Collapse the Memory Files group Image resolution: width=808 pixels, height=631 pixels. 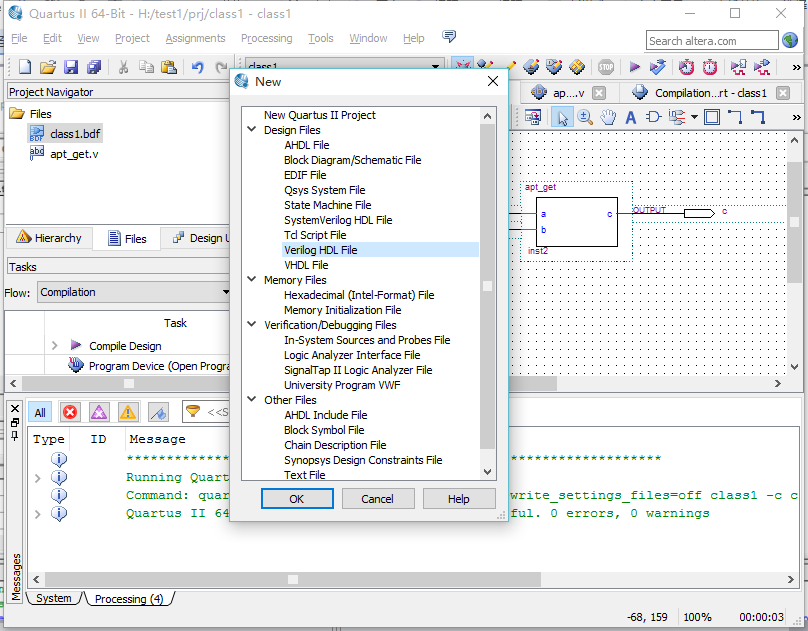pos(252,279)
